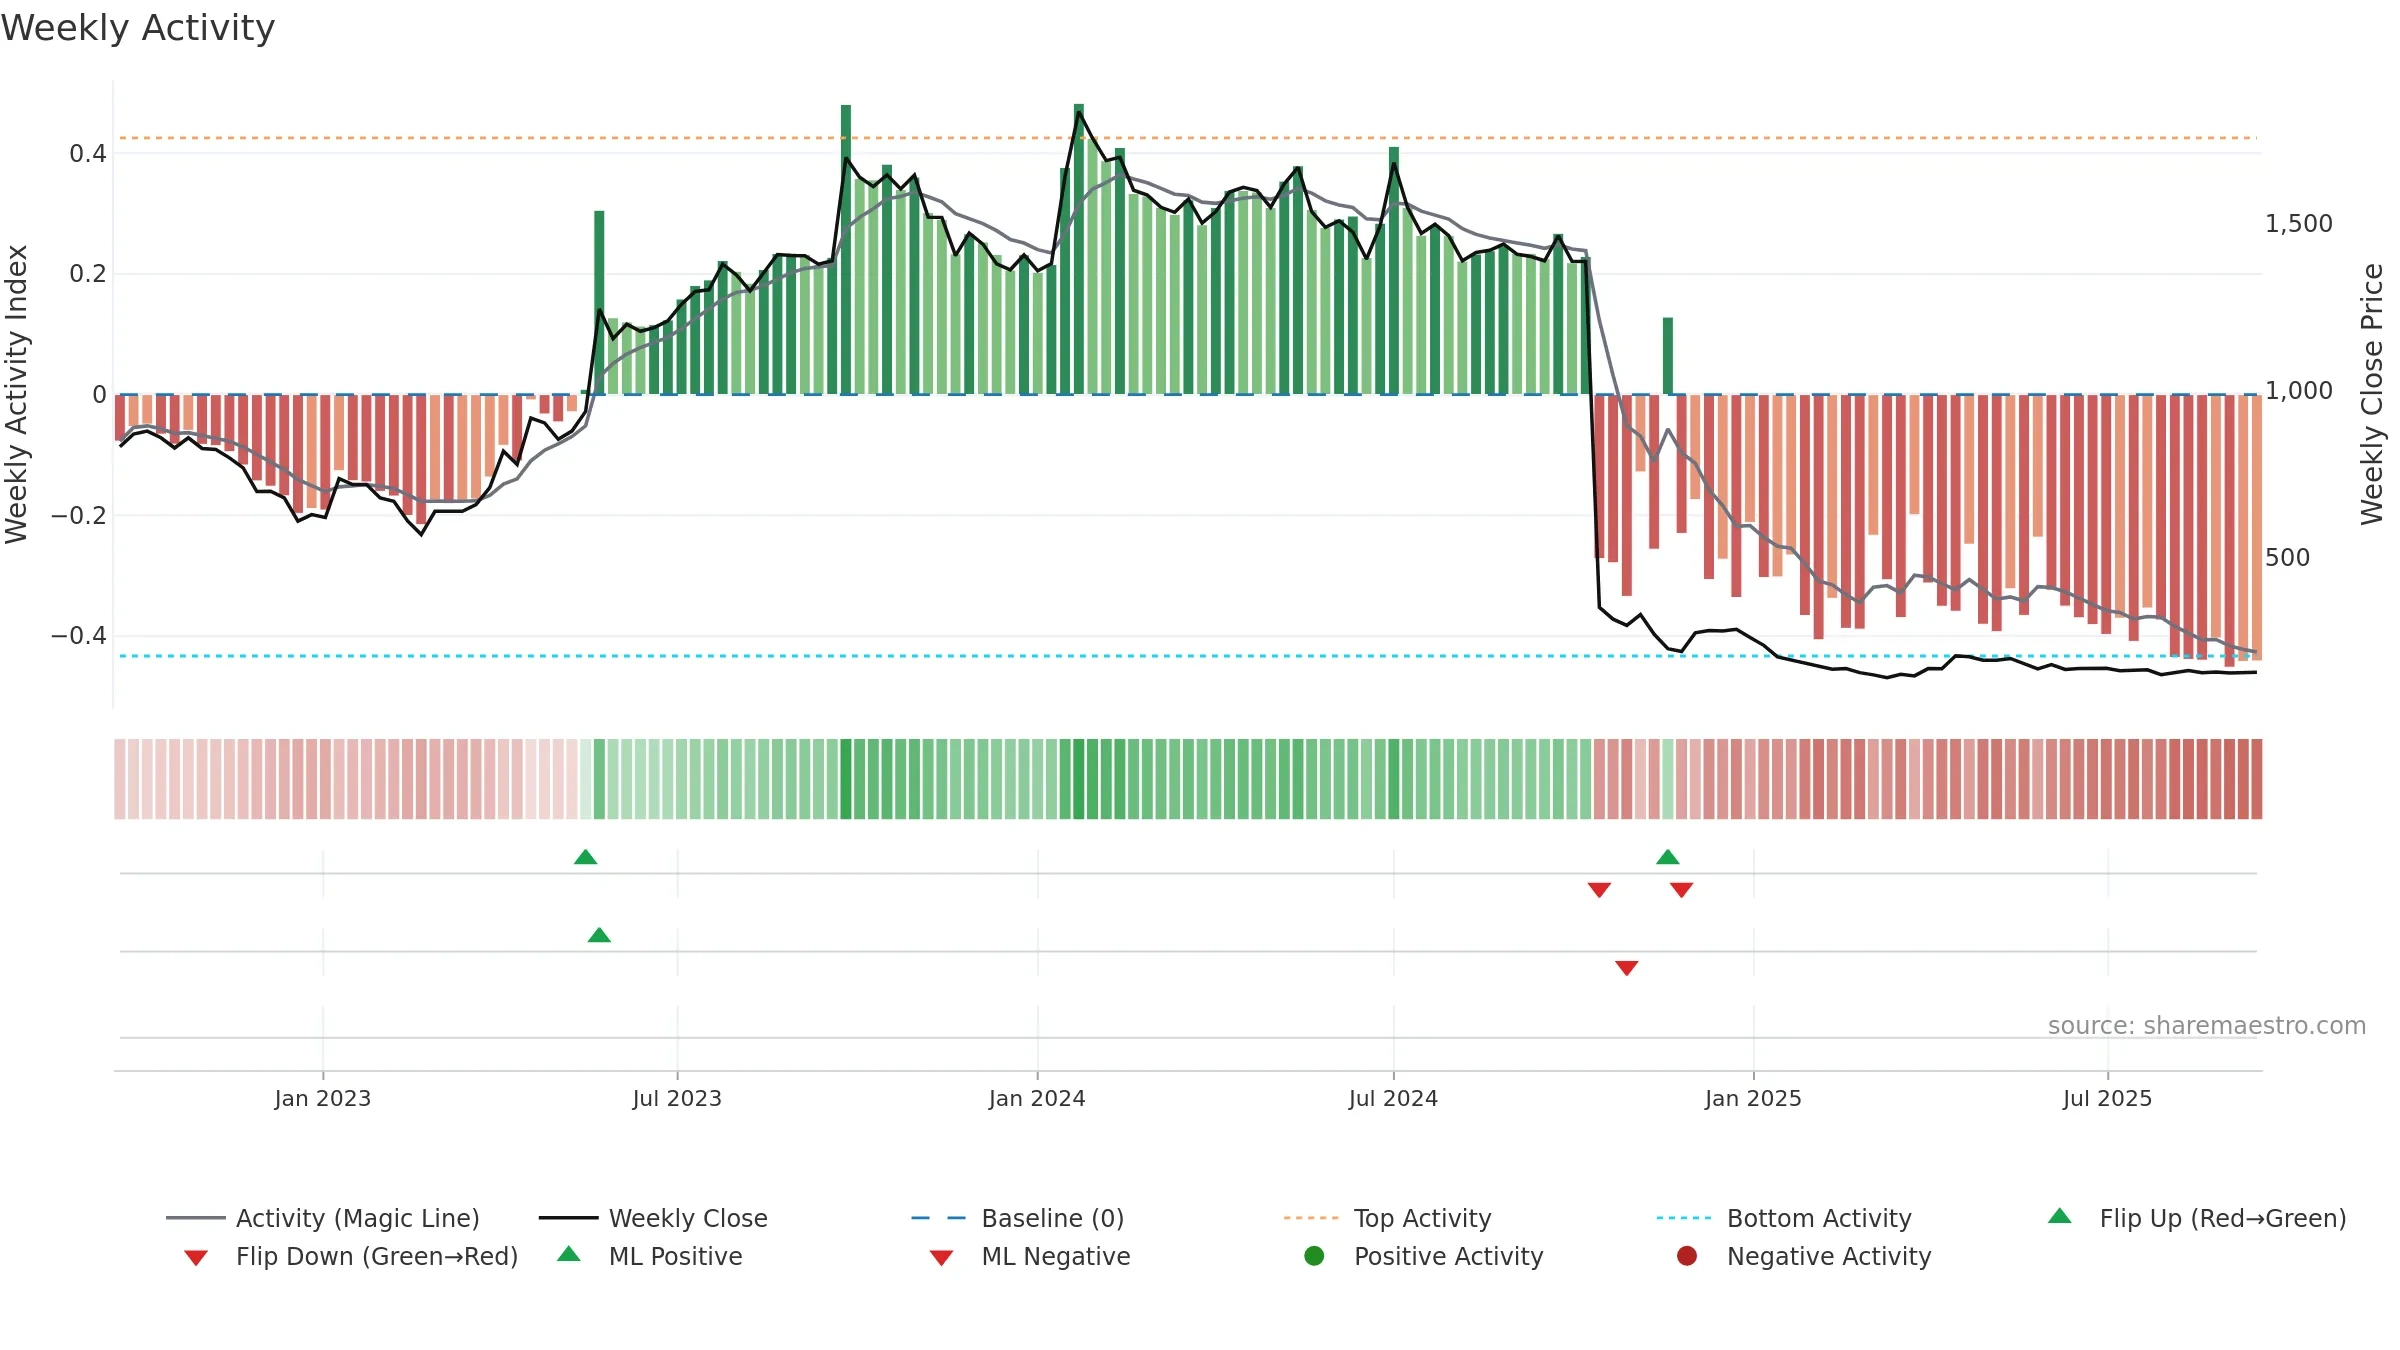Click the Jul 2023 axis tick label
Screen dimensions: 2400x1350
point(677,1099)
